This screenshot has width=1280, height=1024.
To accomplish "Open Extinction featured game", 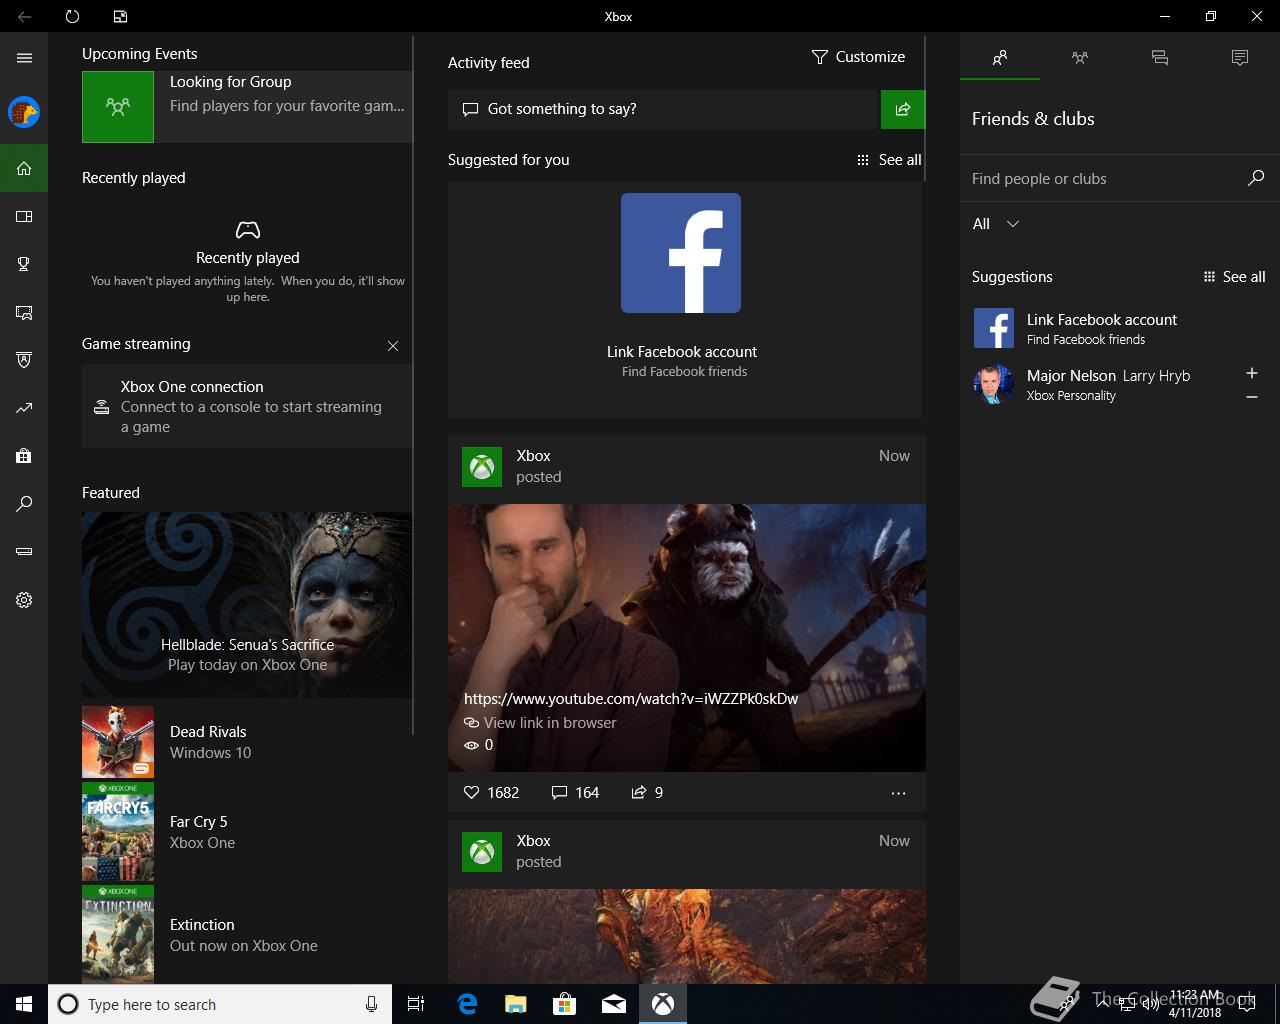I will pos(247,935).
